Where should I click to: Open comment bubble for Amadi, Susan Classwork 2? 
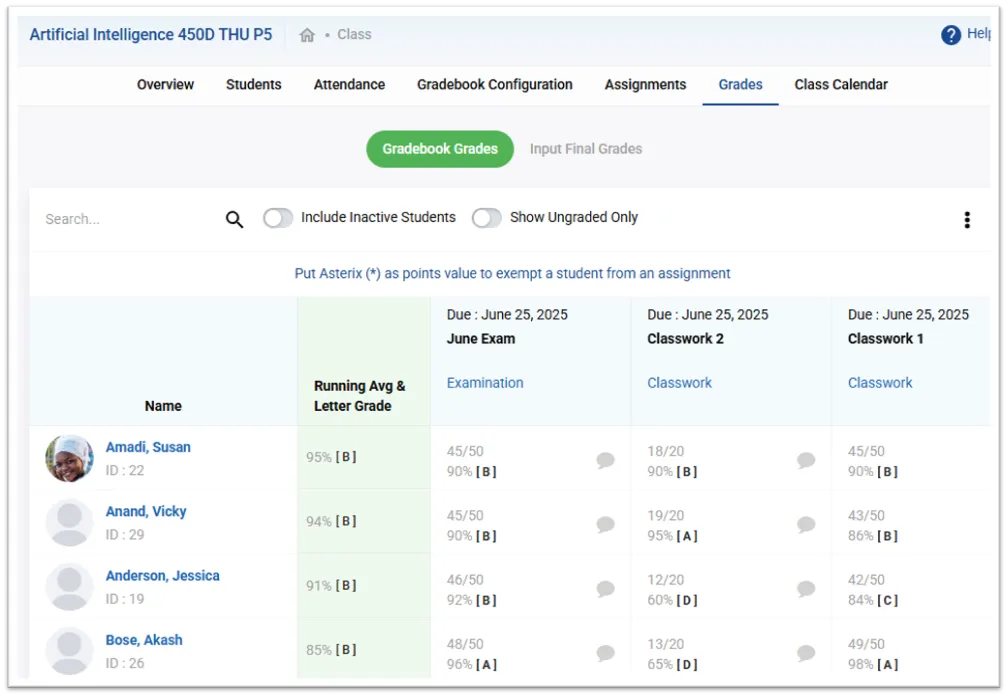click(806, 460)
